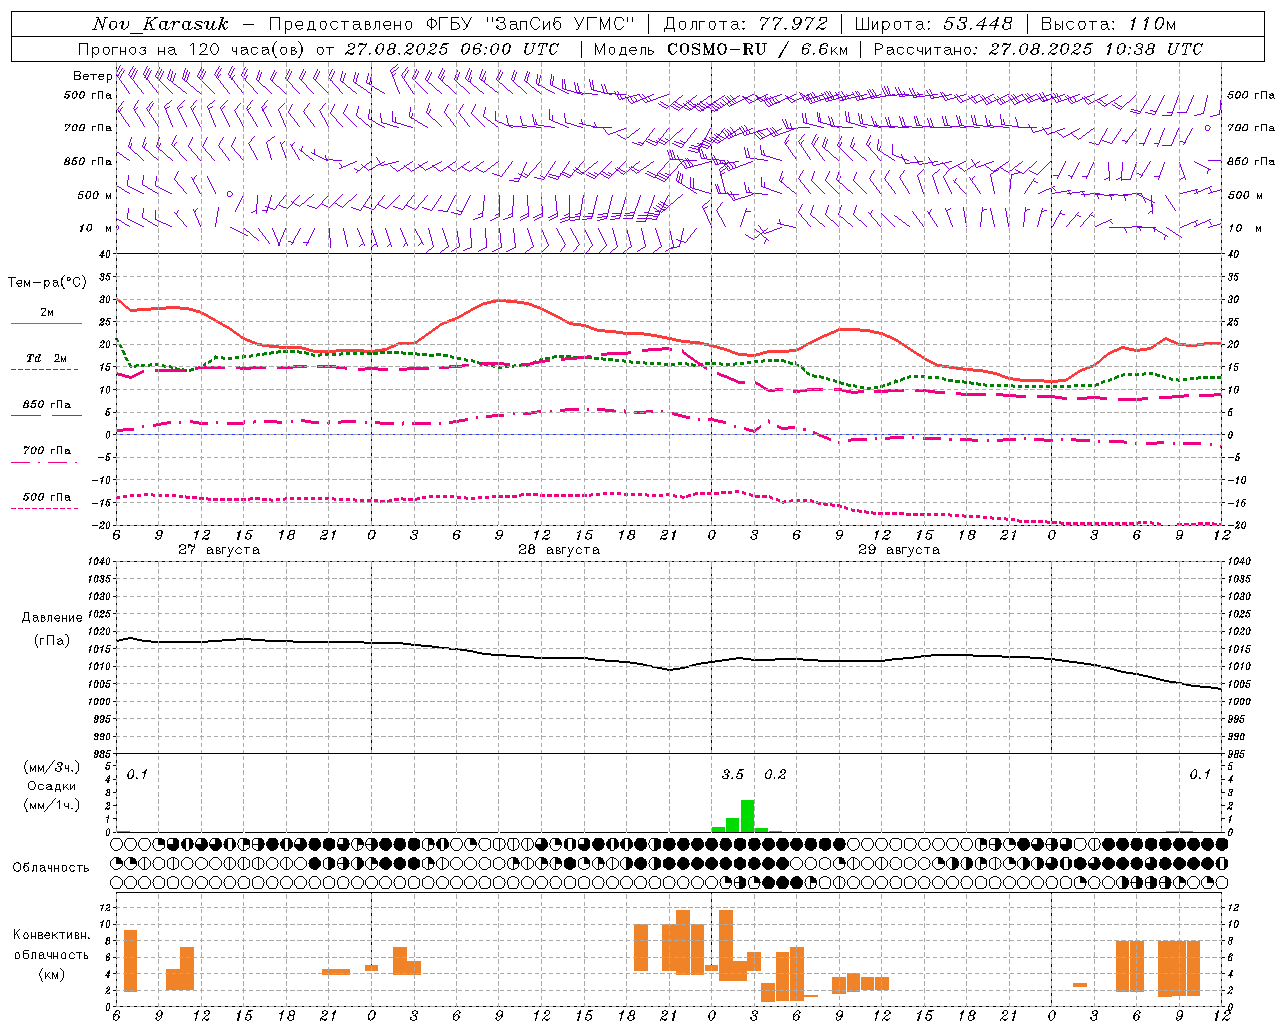Click '850 гПа' in the temperature legend
The width and height of the screenshot is (1280, 1024).
[x=47, y=405]
